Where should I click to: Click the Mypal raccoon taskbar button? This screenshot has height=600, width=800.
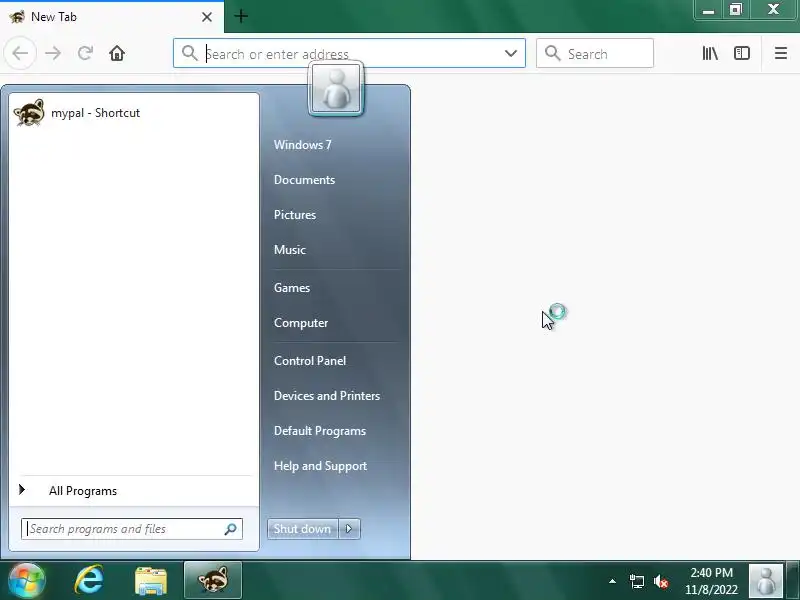213,581
